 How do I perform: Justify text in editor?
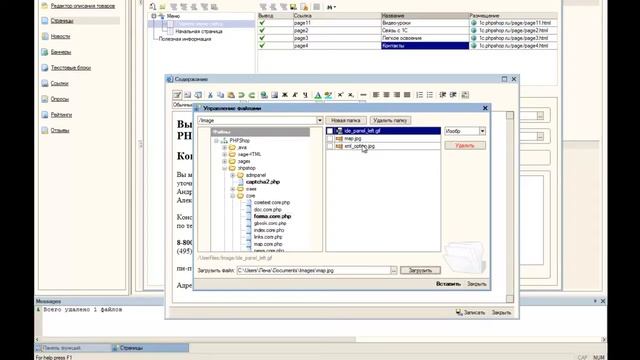tap(407, 95)
